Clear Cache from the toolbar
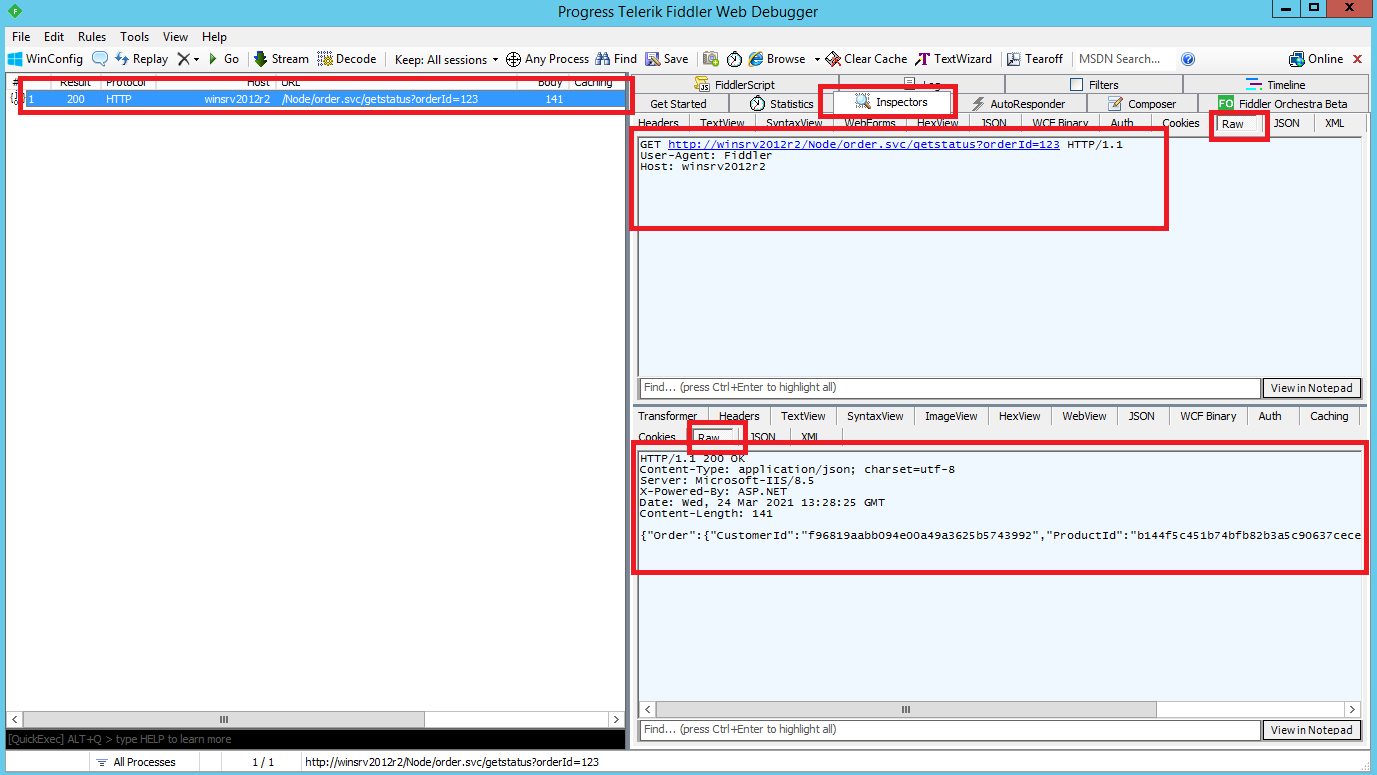This screenshot has width=1377, height=775. pos(866,59)
